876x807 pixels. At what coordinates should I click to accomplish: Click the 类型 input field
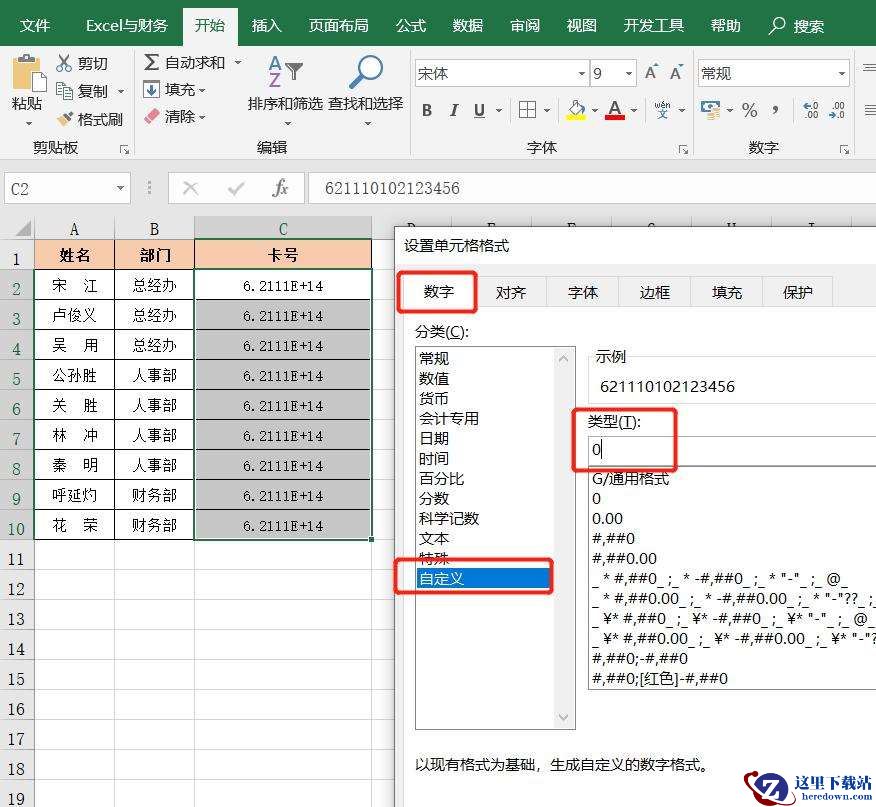click(x=732, y=449)
